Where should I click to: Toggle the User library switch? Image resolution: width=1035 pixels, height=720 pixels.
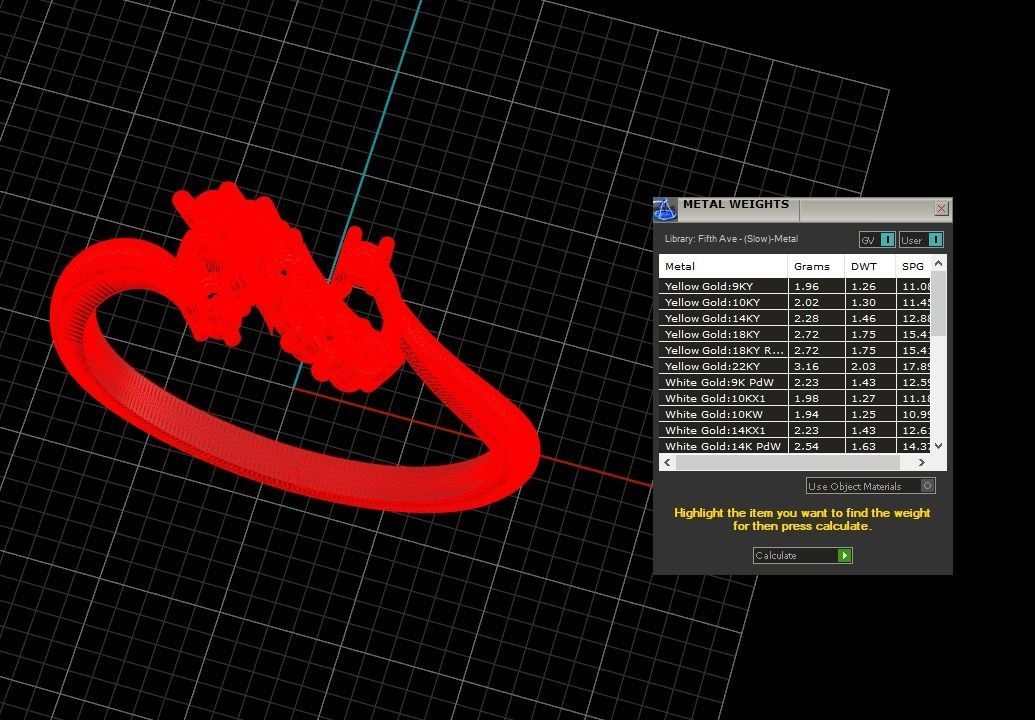click(x=921, y=240)
